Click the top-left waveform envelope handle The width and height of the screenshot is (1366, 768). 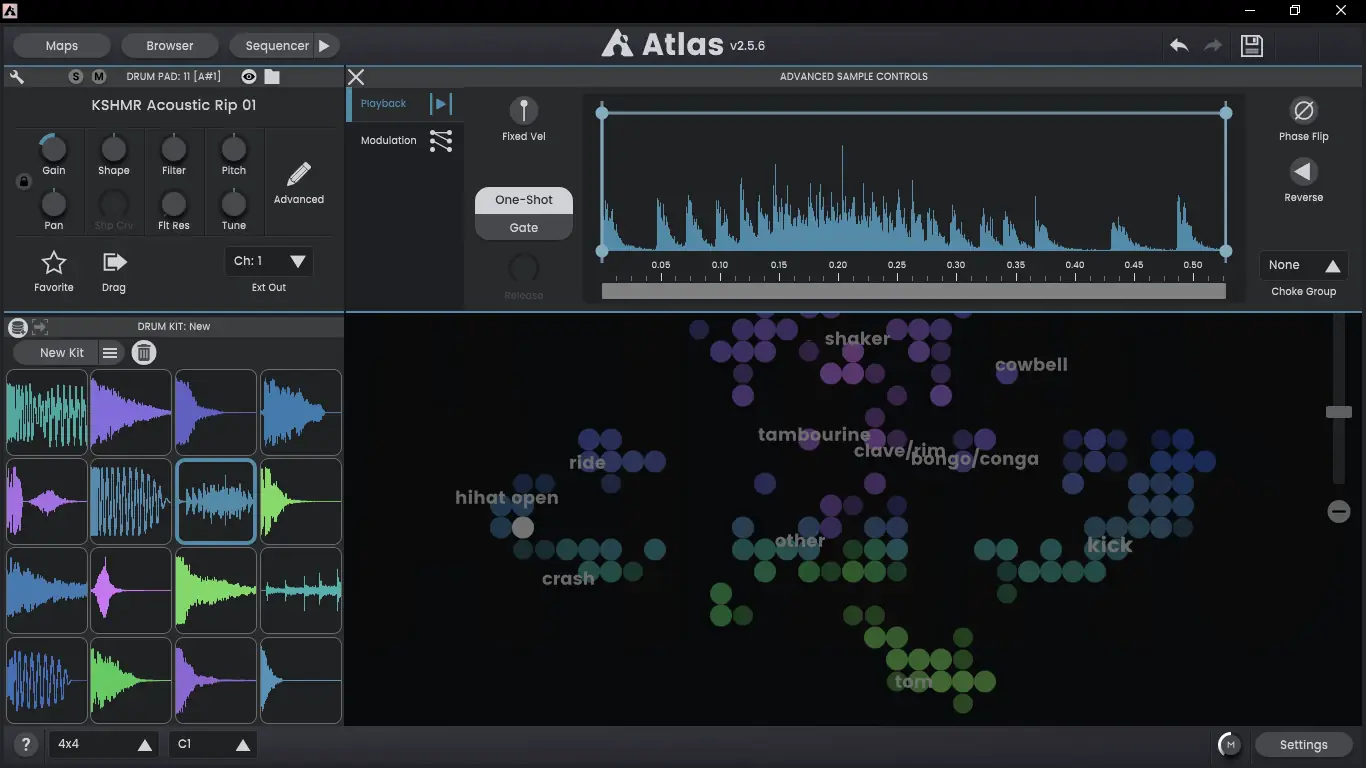tap(602, 113)
